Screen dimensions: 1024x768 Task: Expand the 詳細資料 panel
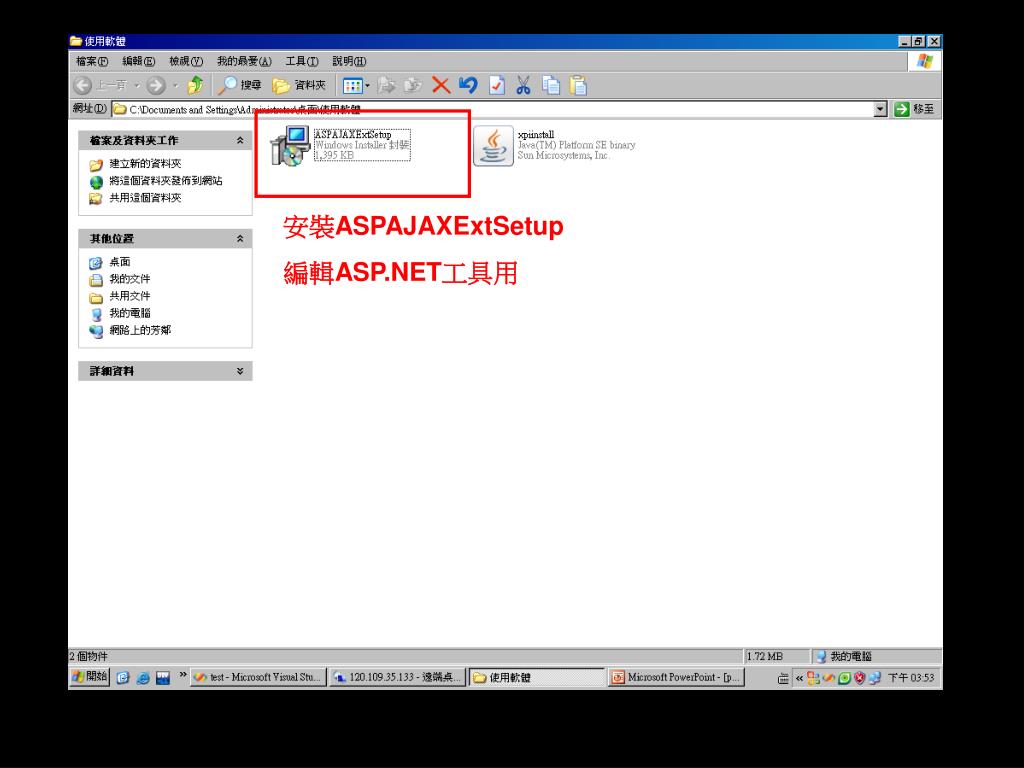click(240, 371)
